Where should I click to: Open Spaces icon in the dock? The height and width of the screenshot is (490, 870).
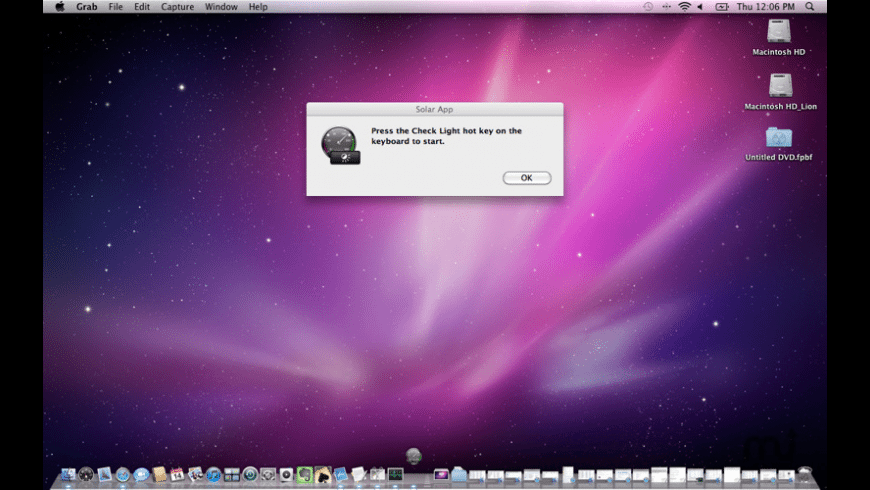pos(232,475)
